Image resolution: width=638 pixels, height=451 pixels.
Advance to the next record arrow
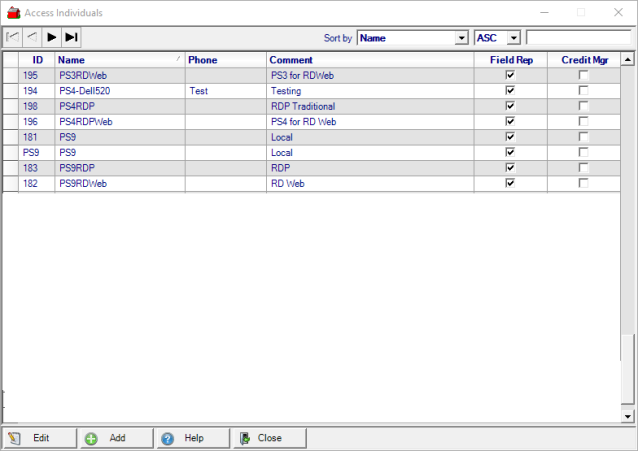52,38
